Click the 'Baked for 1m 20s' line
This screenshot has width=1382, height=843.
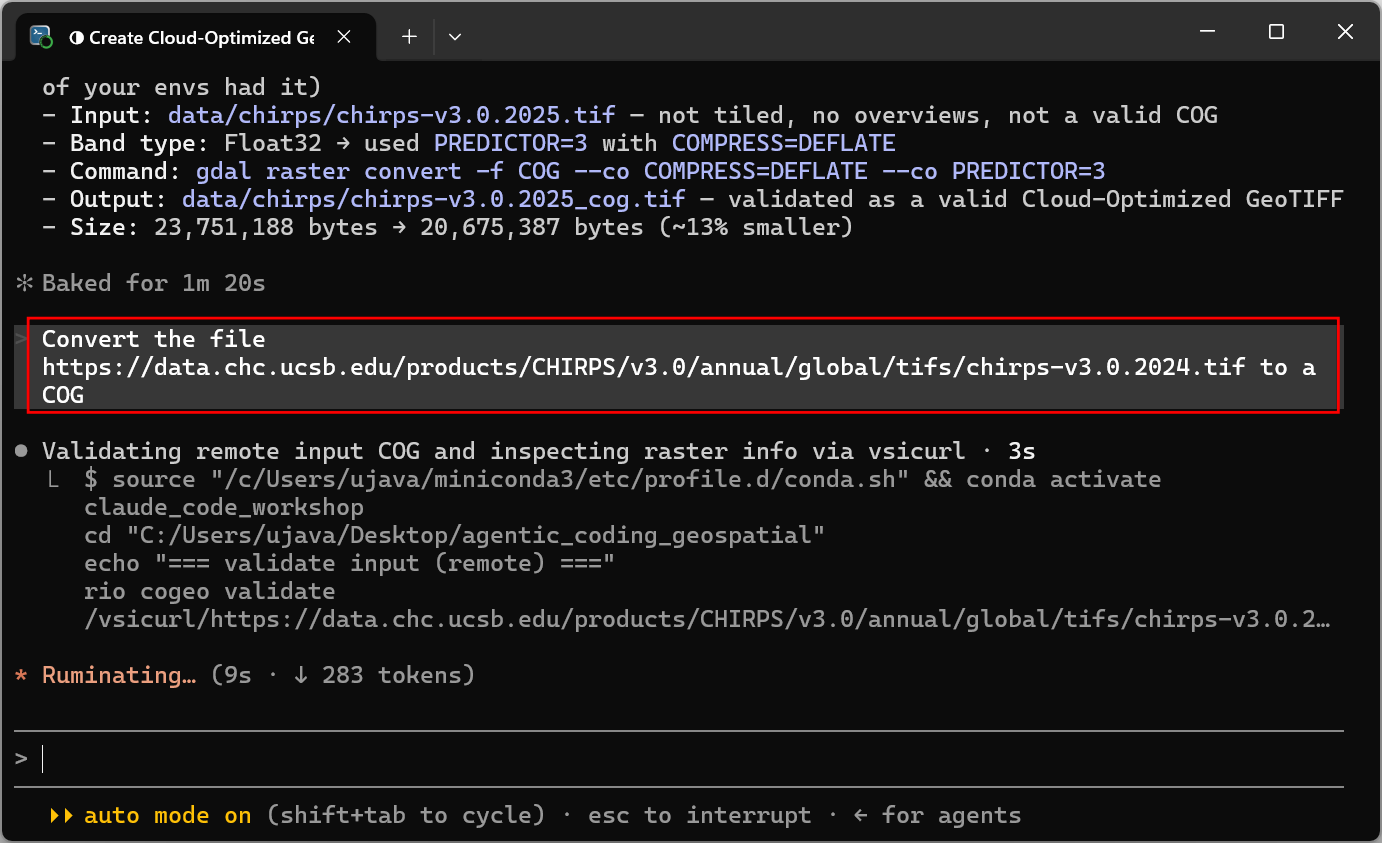tap(140, 283)
